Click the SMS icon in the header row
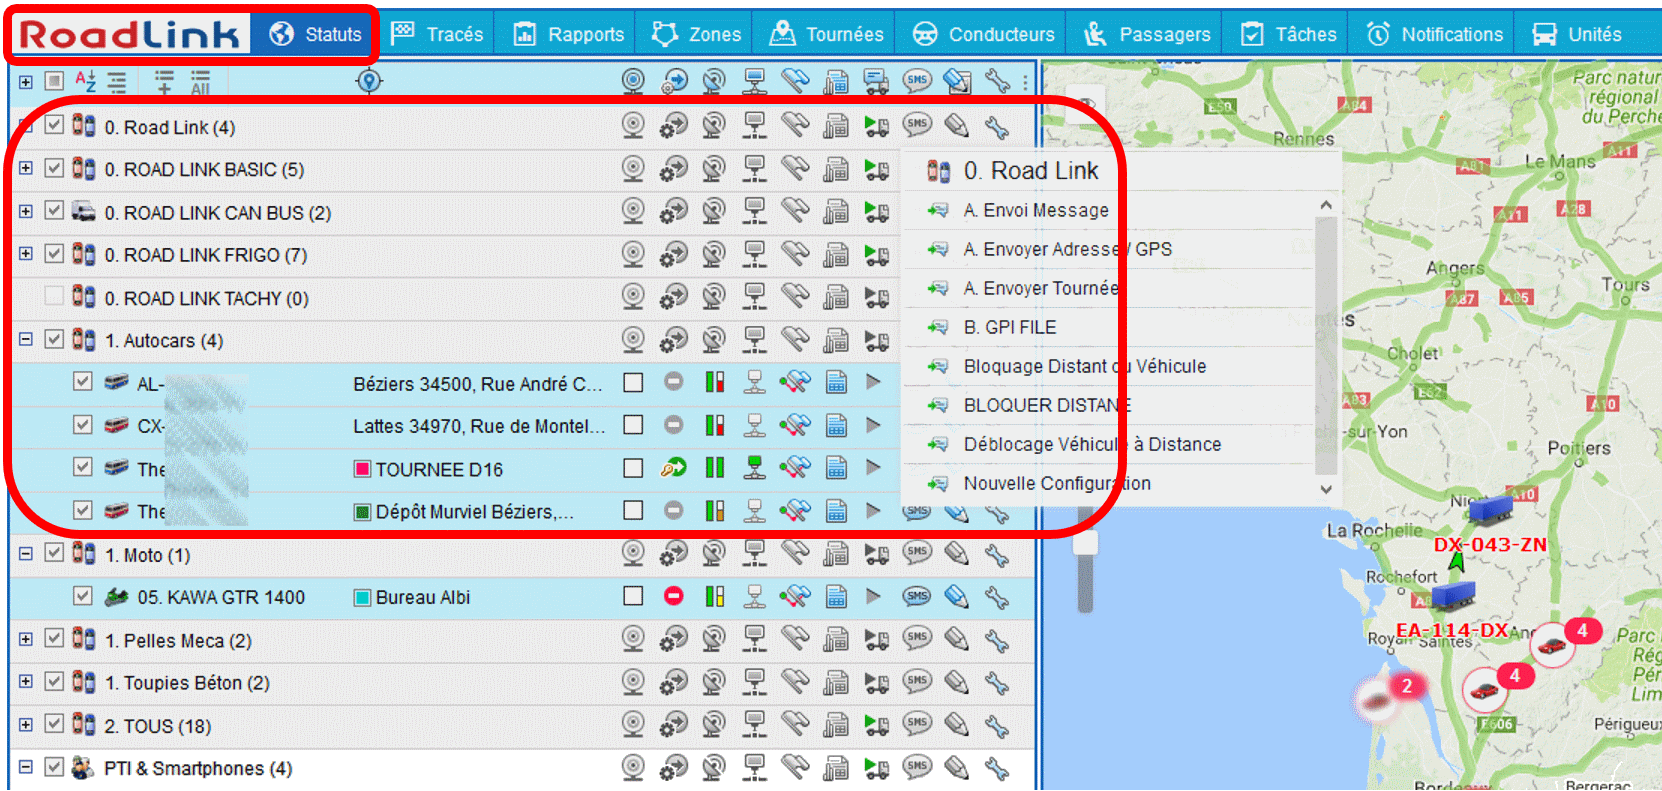The width and height of the screenshot is (1662, 791). 917,81
